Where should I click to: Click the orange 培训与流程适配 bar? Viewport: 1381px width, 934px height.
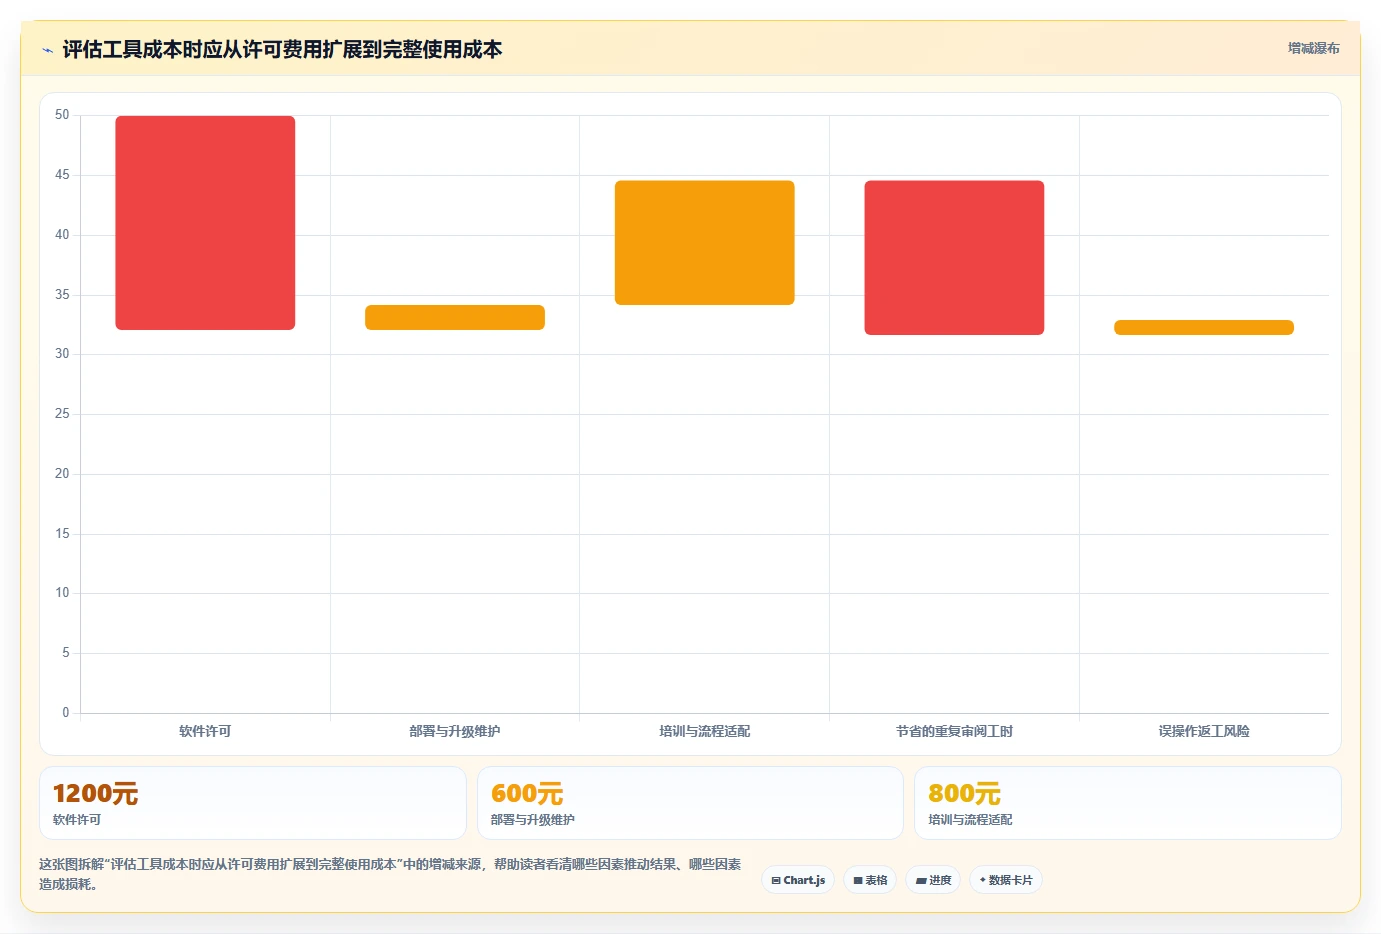click(705, 243)
